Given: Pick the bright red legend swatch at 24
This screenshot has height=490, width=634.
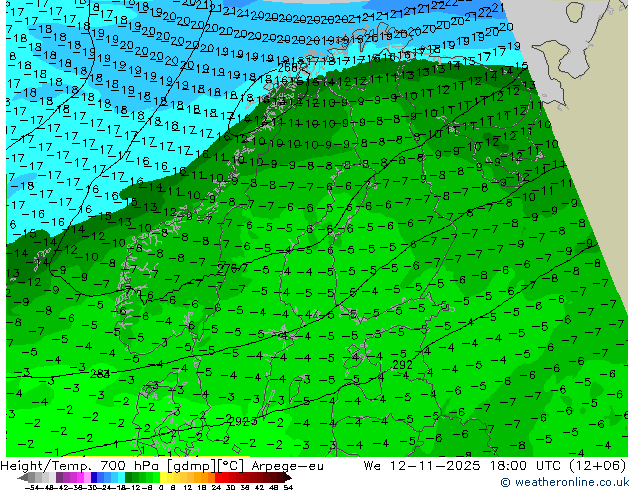Looking at the screenshot, I should click(218, 478).
